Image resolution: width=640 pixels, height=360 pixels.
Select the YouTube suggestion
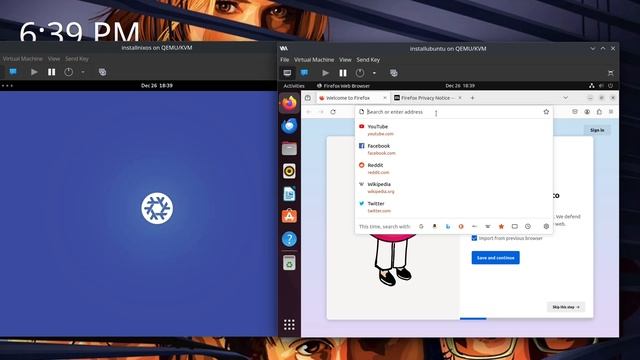point(453,130)
